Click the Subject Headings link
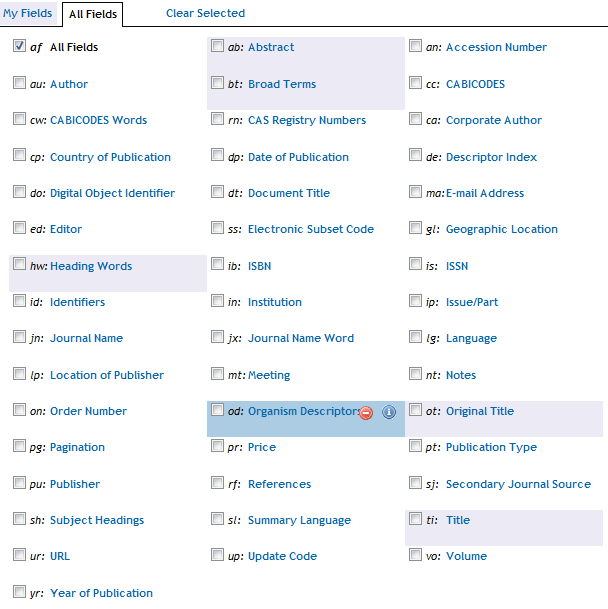Image resolution: width=608 pixels, height=609 pixels. [x=97, y=520]
